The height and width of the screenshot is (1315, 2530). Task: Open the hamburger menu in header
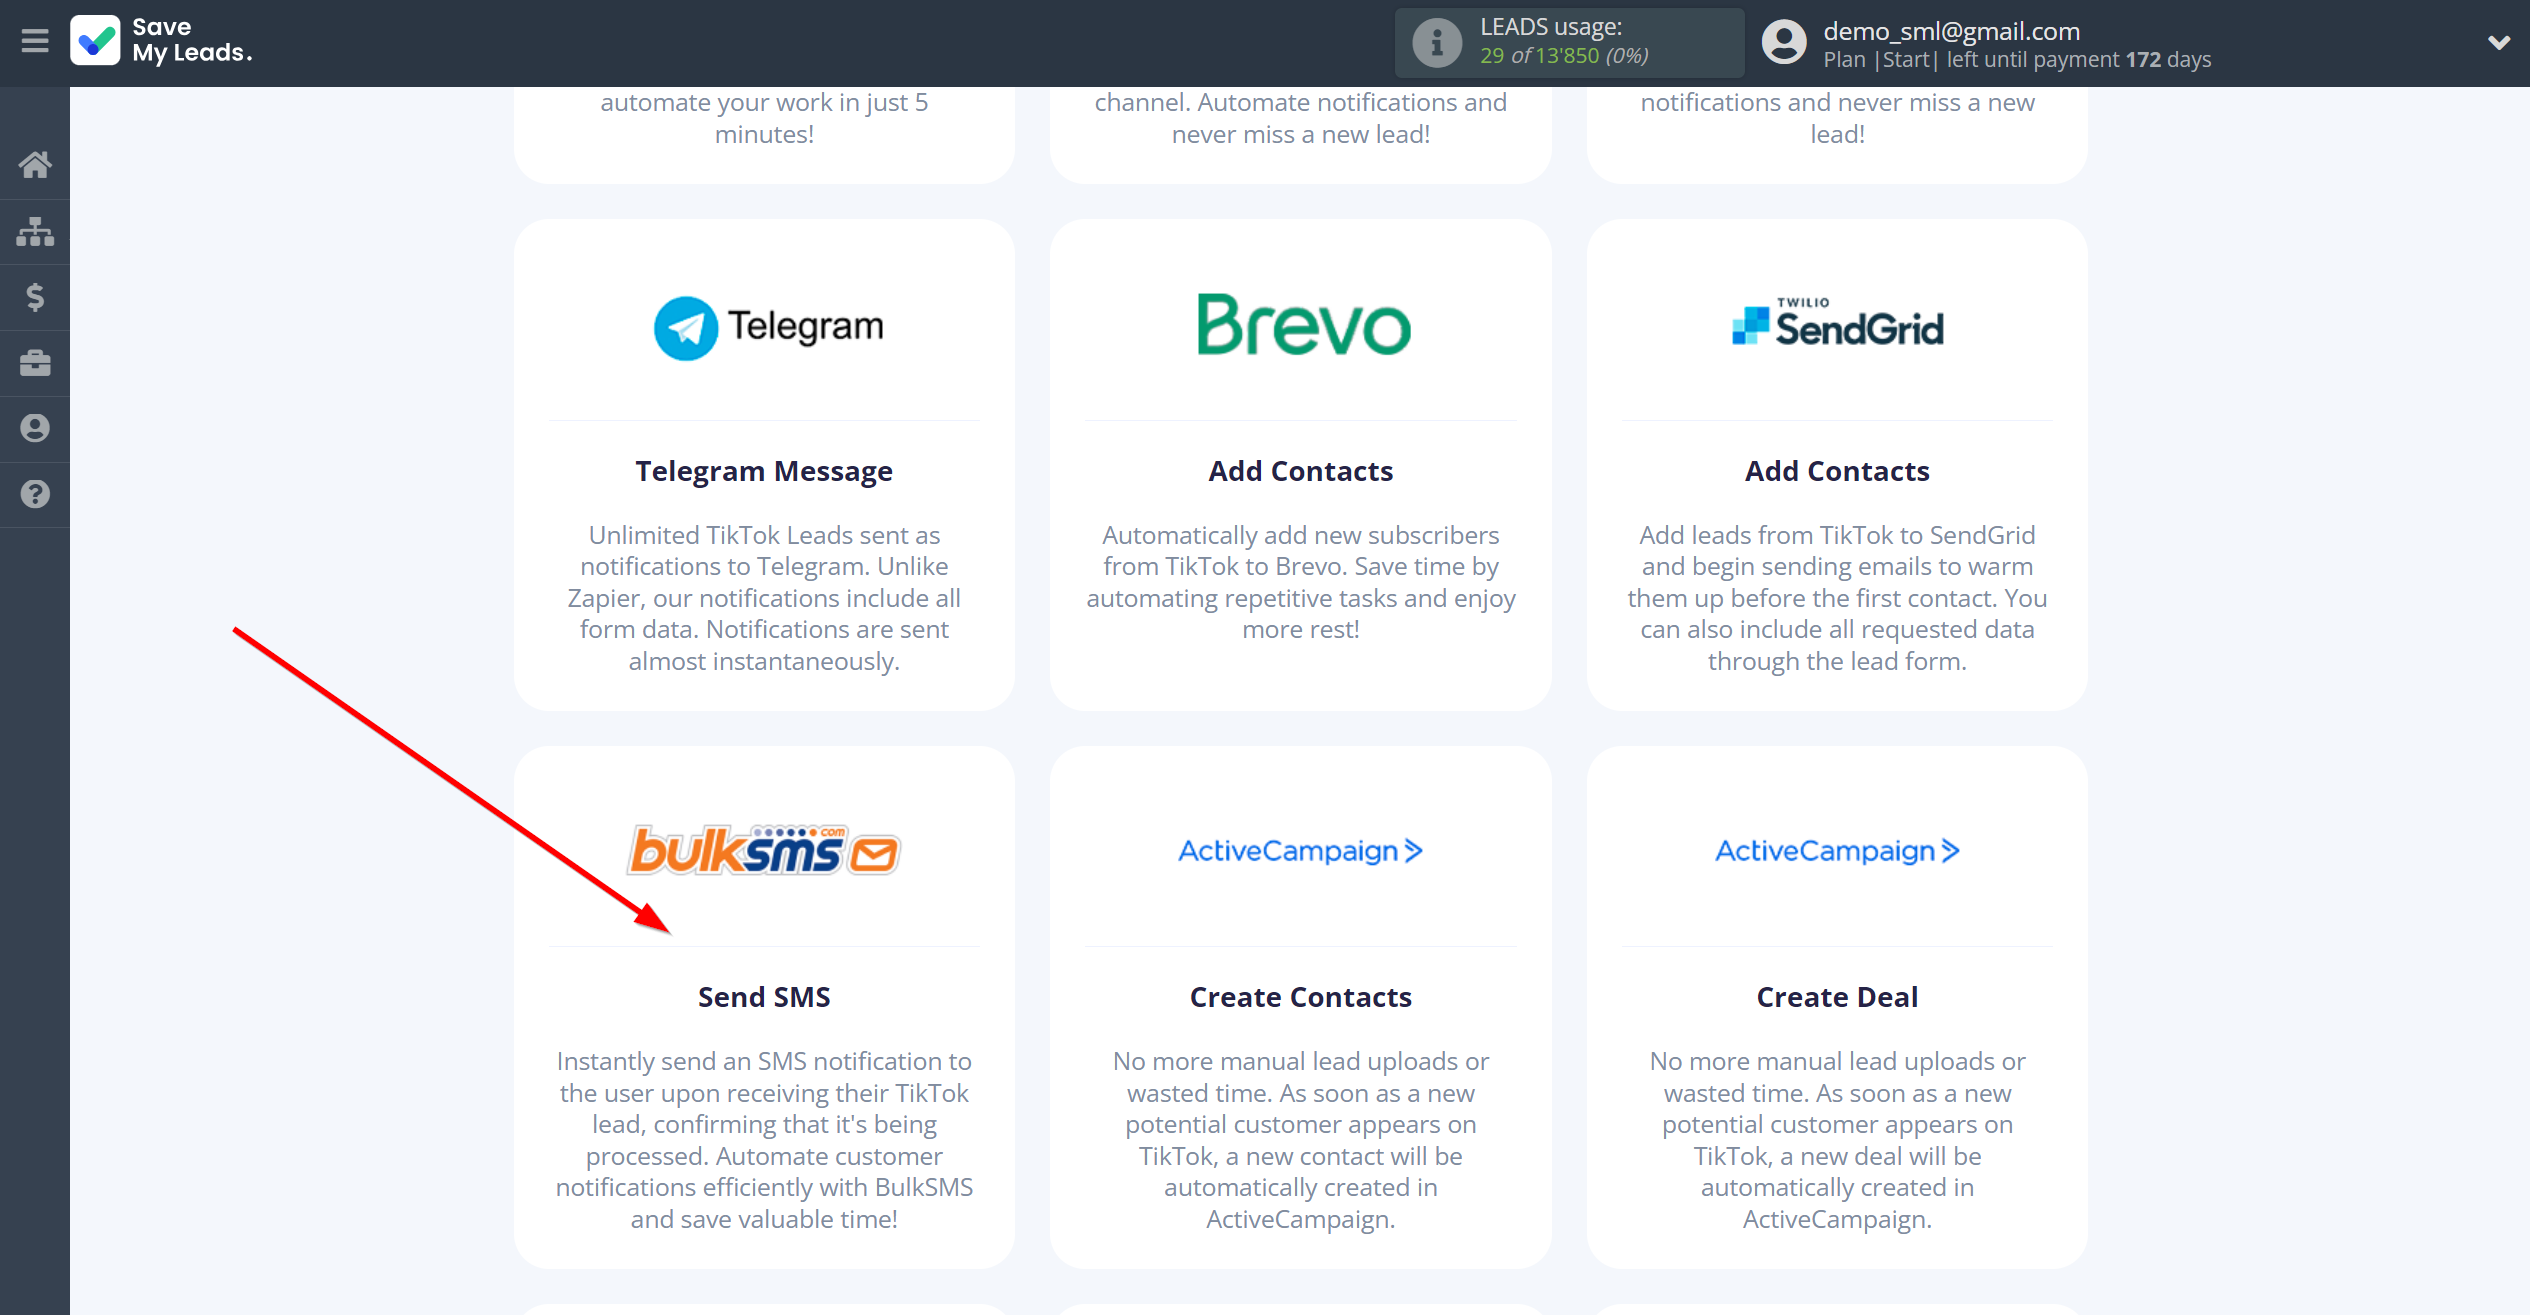click(x=35, y=41)
